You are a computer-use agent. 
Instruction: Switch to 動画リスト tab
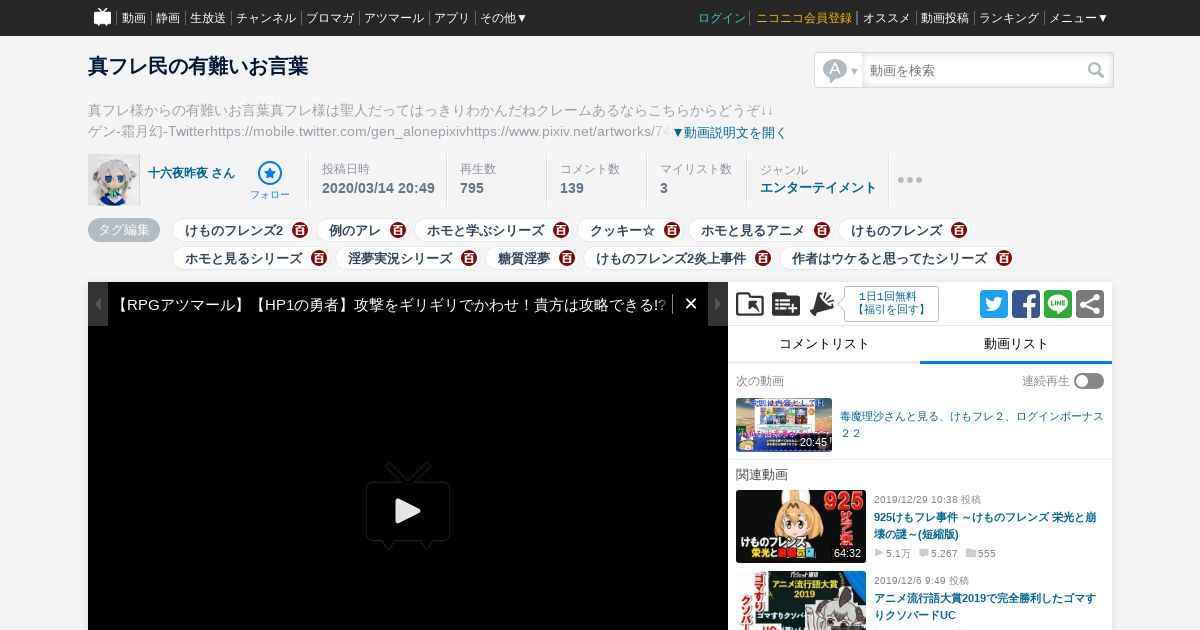click(x=1016, y=344)
